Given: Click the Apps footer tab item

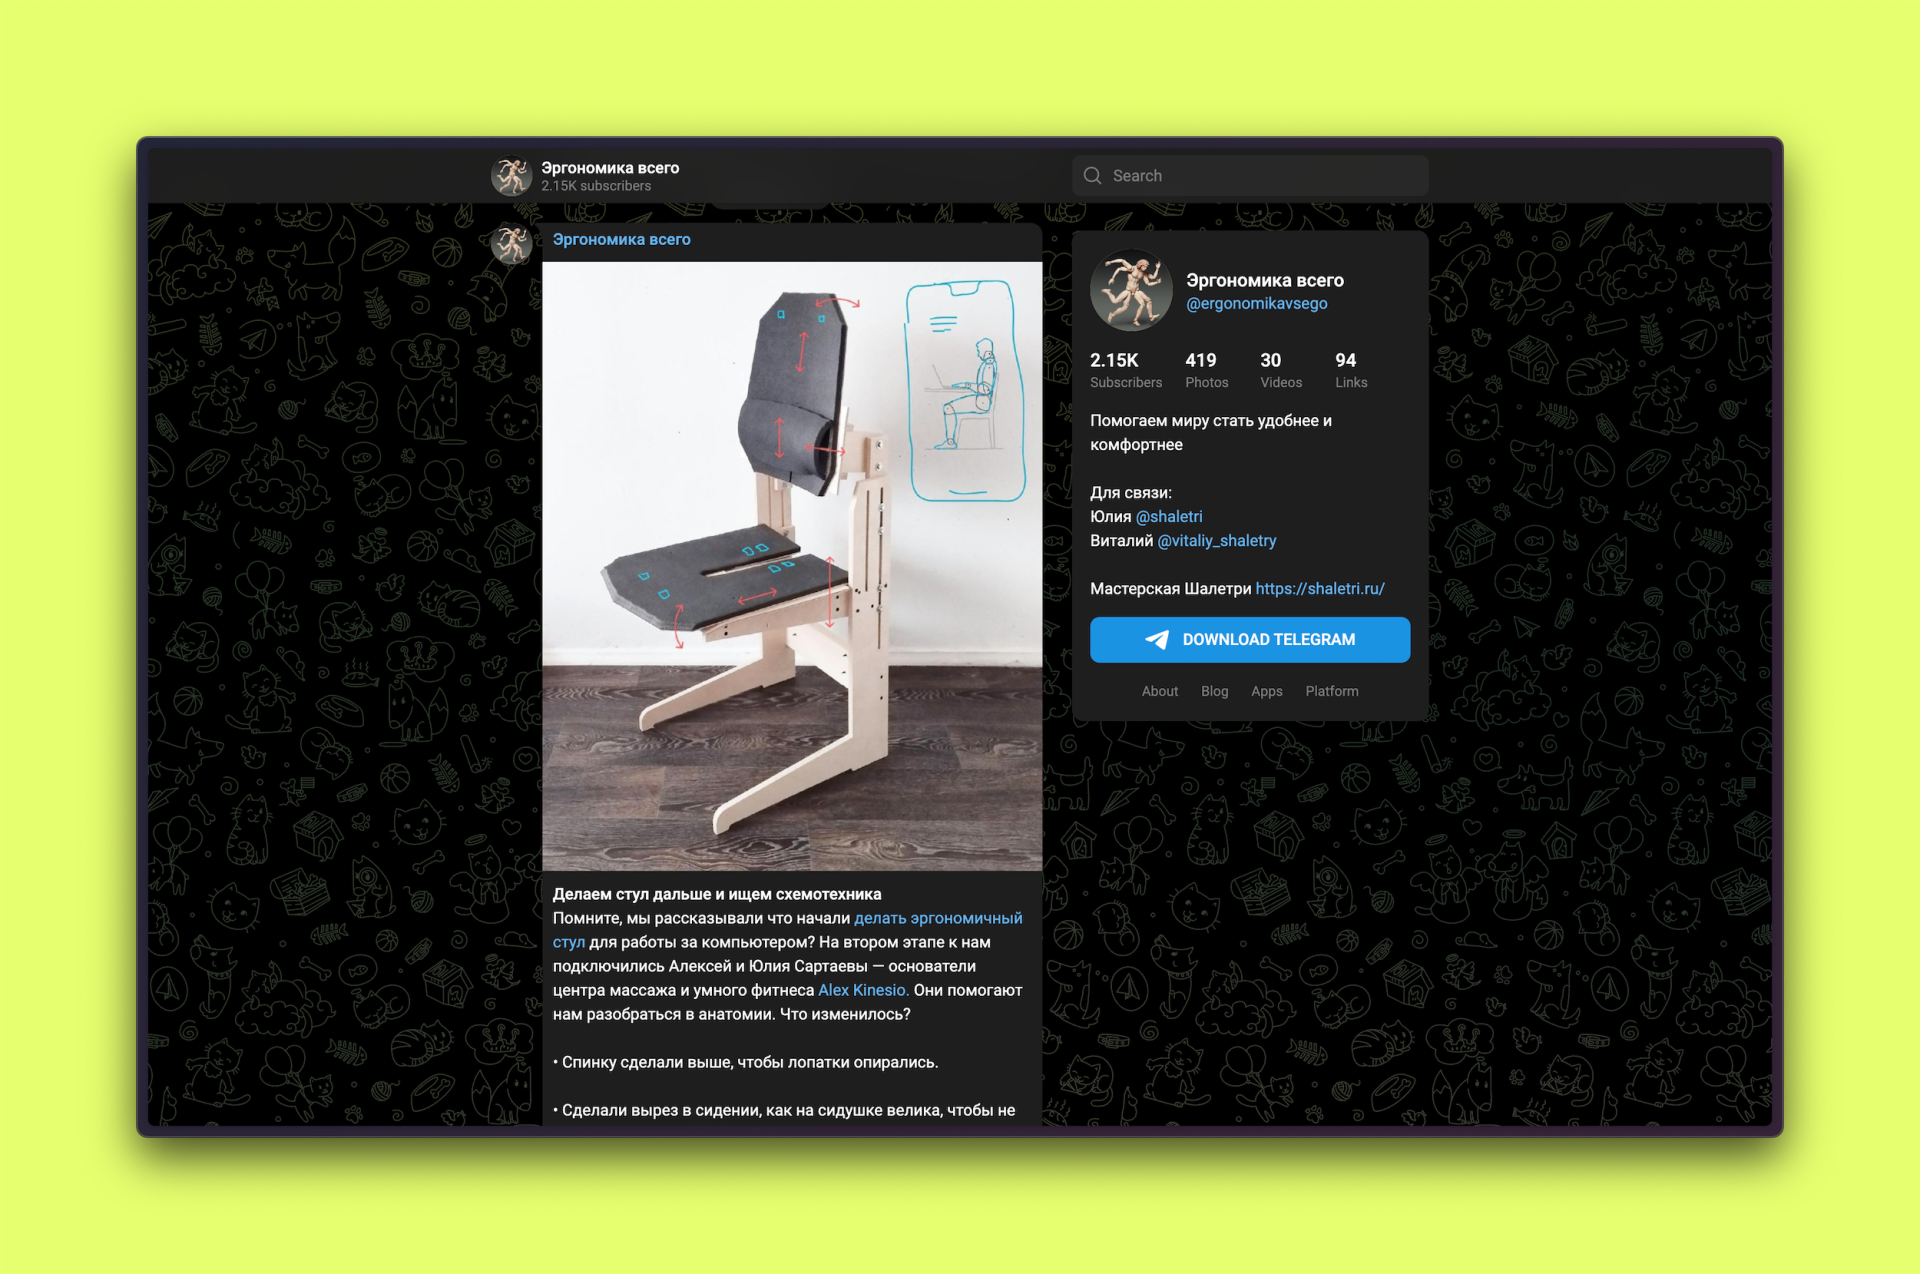Looking at the screenshot, I should (1268, 690).
